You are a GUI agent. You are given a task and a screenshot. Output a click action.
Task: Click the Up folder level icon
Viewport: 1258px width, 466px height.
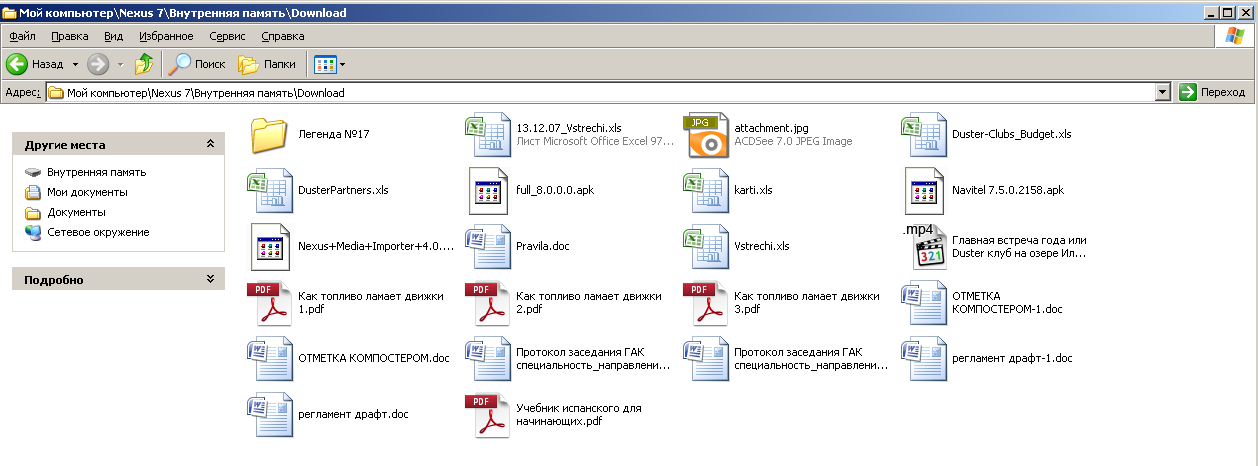click(145, 64)
